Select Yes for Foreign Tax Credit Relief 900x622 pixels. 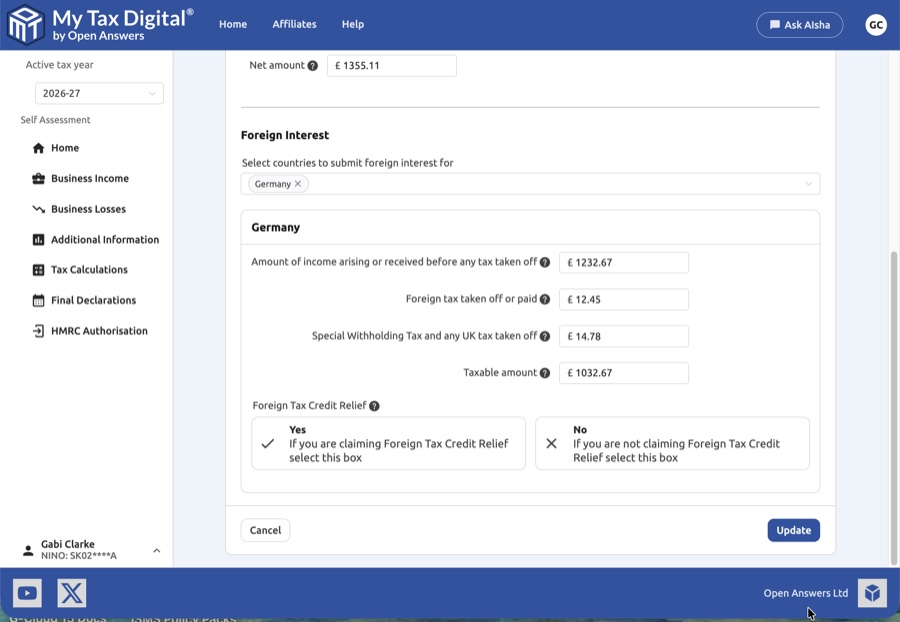[388, 443]
